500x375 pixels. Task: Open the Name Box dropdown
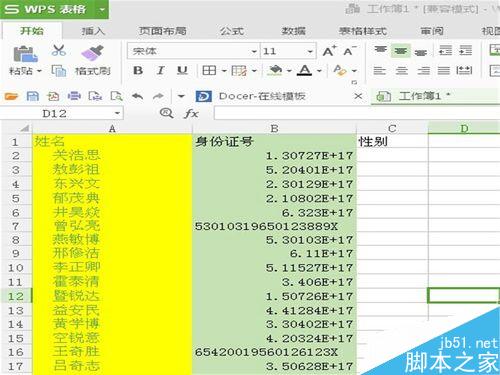(x=117, y=113)
